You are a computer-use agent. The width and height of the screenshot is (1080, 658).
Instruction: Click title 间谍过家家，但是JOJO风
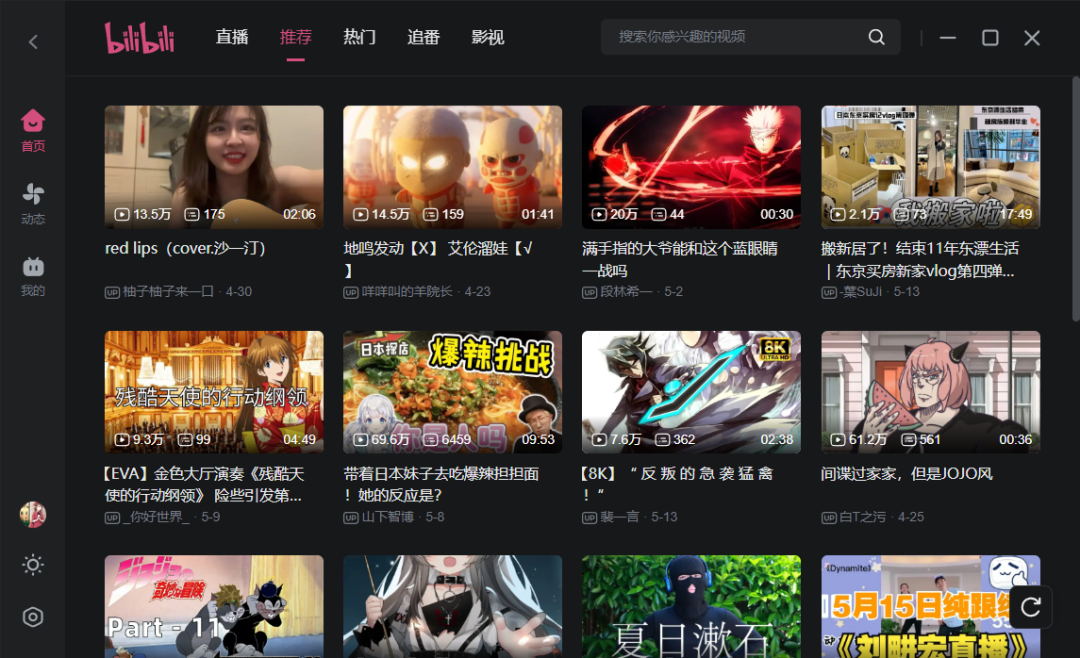pos(907,473)
